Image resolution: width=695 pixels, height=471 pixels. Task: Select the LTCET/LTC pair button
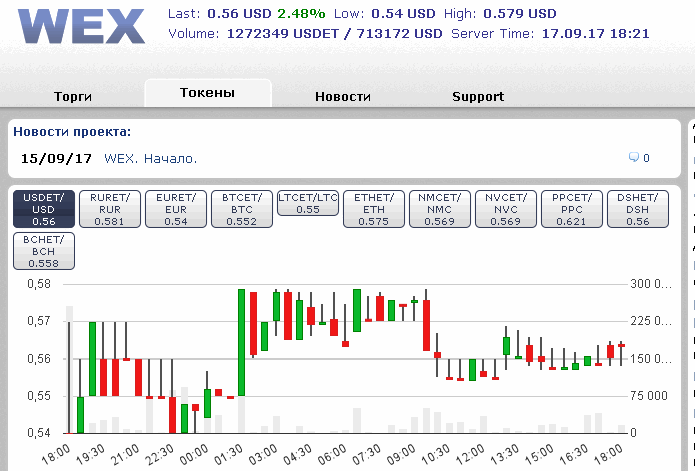tap(308, 203)
